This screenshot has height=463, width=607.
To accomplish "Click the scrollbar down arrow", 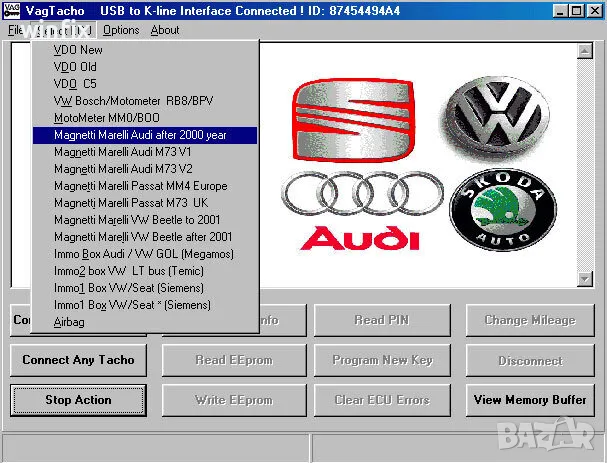I will coord(585,279).
